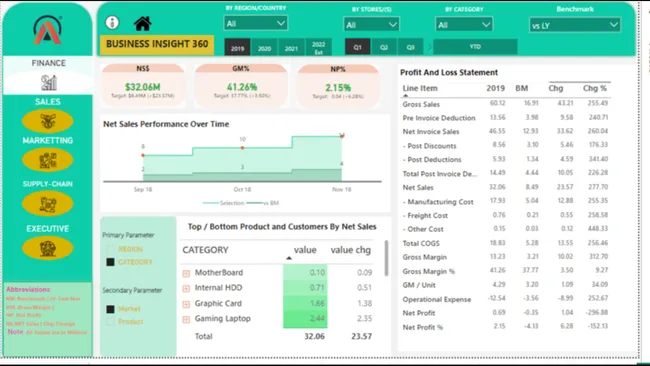Select fiscal year 2021

pyautogui.click(x=291, y=48)
